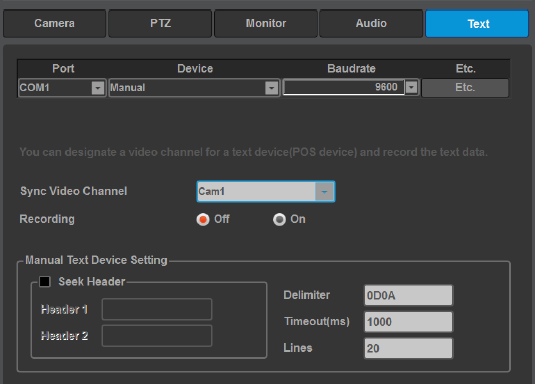The height and width of the screenshot is (384, 535).
Task: Click the Lines field showing 20
Action: [408, 348]
